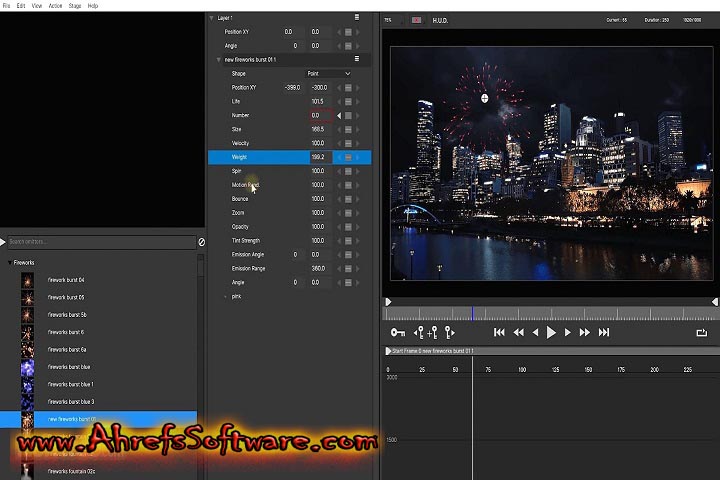Toggle the loop playback icon
This screenshot has height=480, width=720.
click(x=702, y=332)
